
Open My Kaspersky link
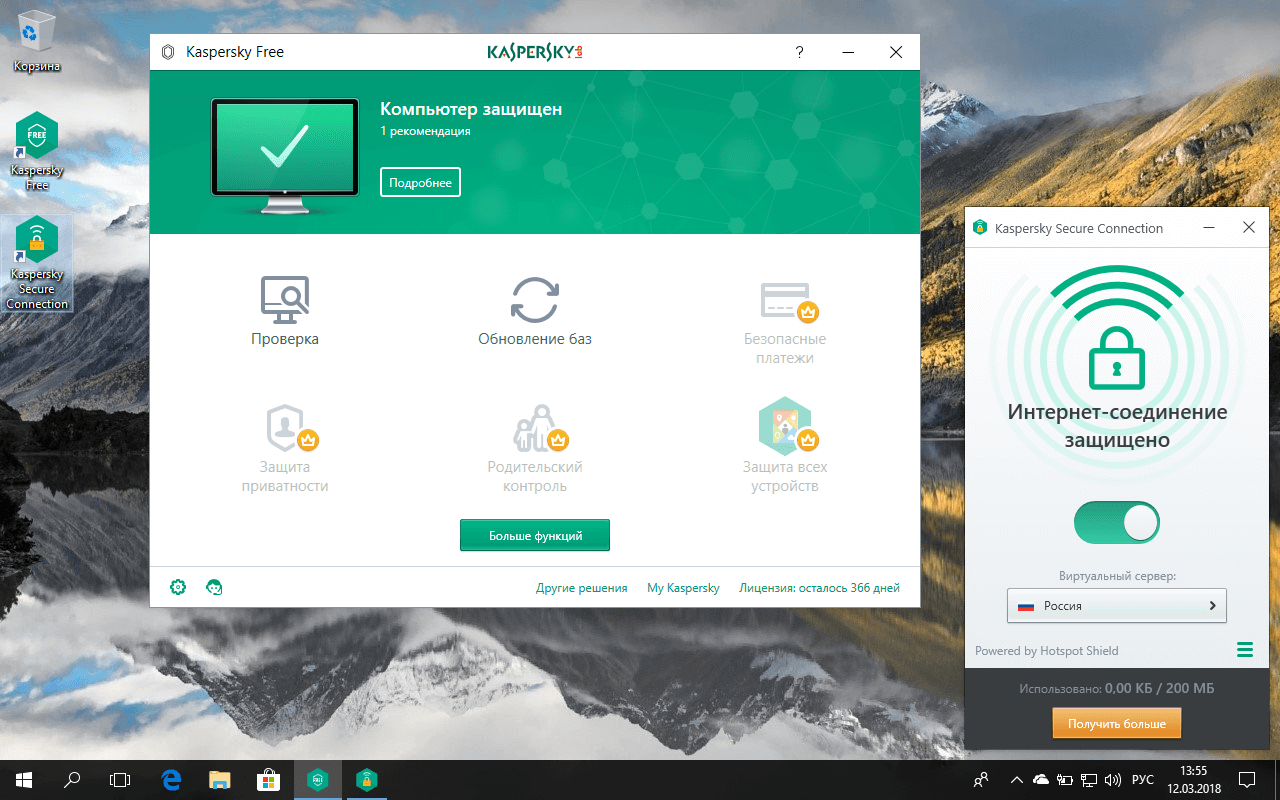pos(683,587)
